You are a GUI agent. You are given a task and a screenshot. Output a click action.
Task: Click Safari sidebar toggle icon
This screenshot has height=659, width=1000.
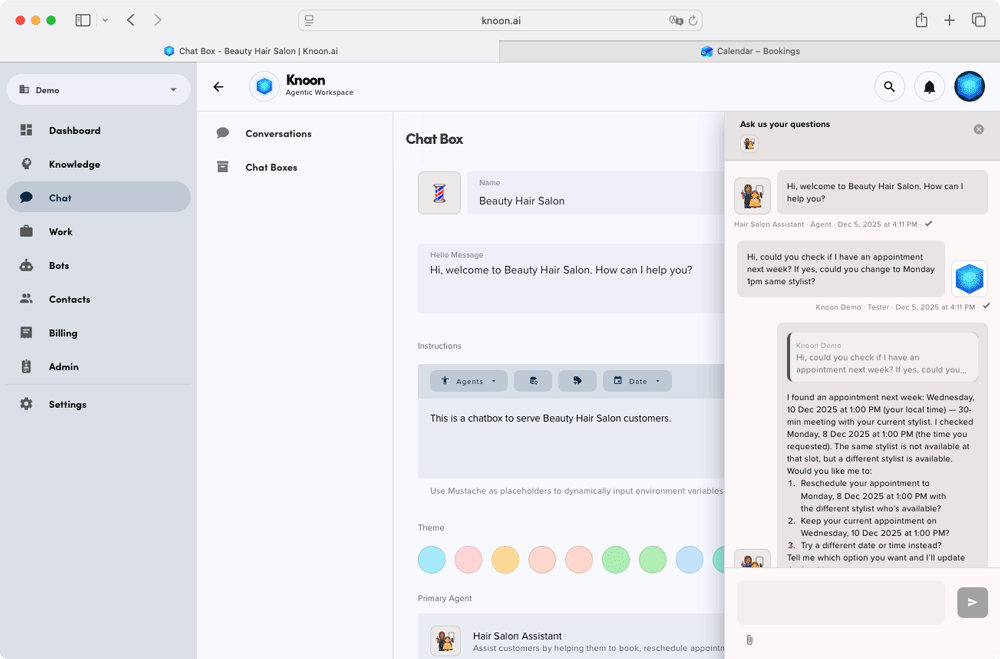click(83, 20)
